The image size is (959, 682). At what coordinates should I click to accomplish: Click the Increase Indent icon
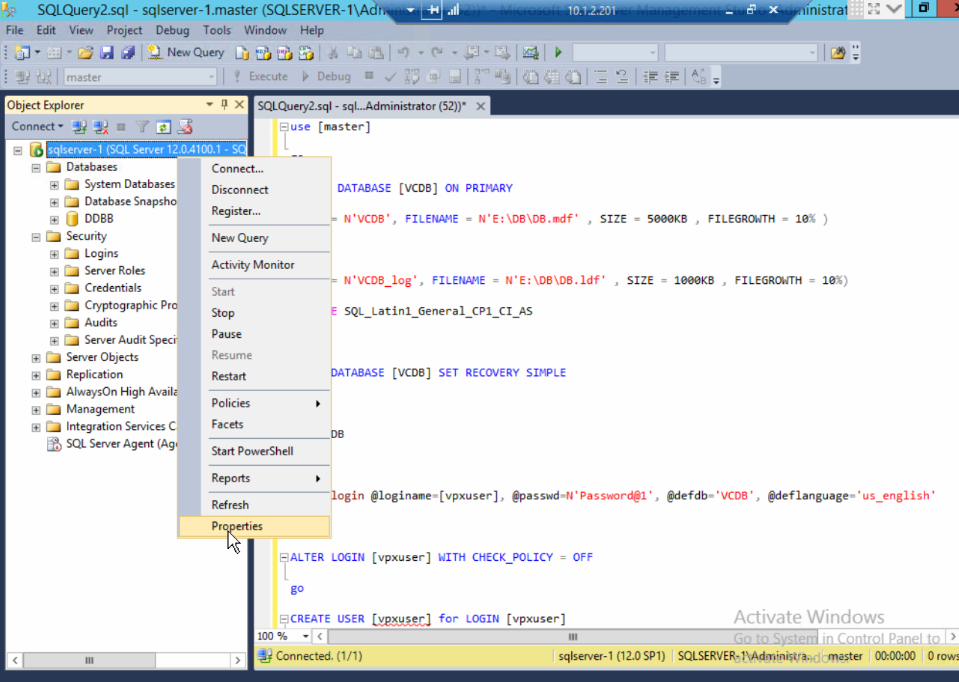tap(672, 77)
